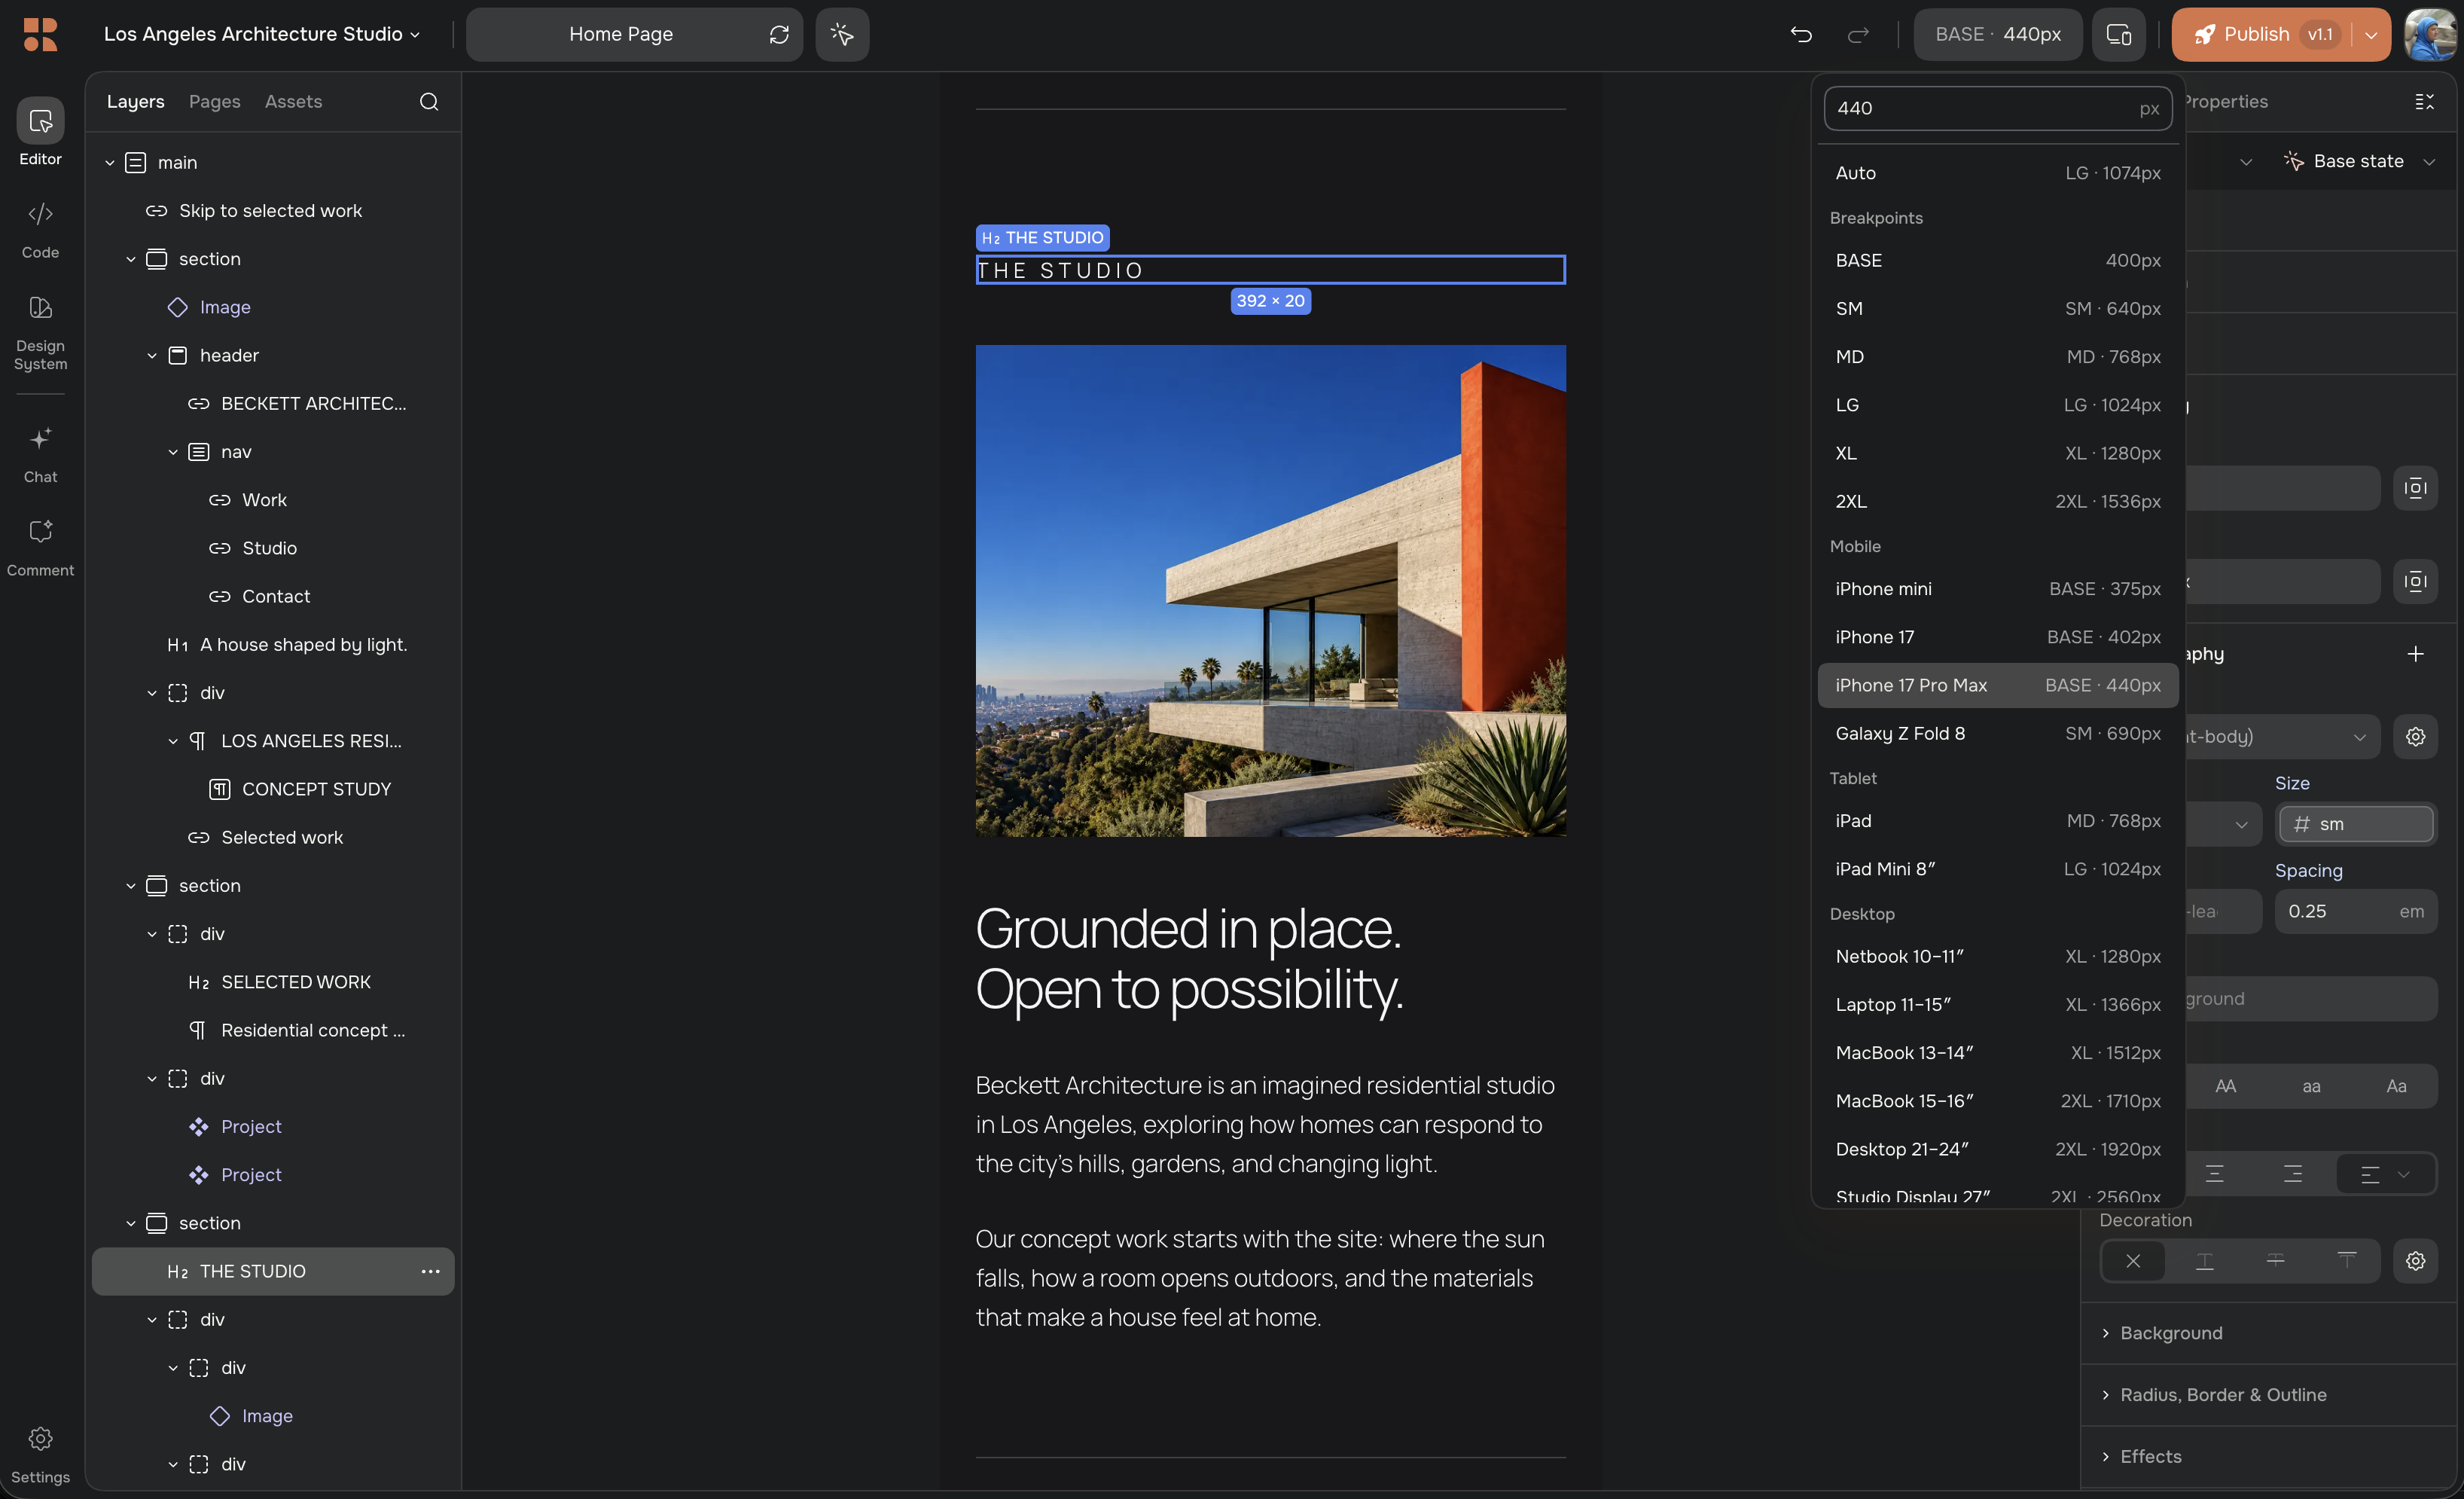Click the viewport width input field

tap(1997, 108)
